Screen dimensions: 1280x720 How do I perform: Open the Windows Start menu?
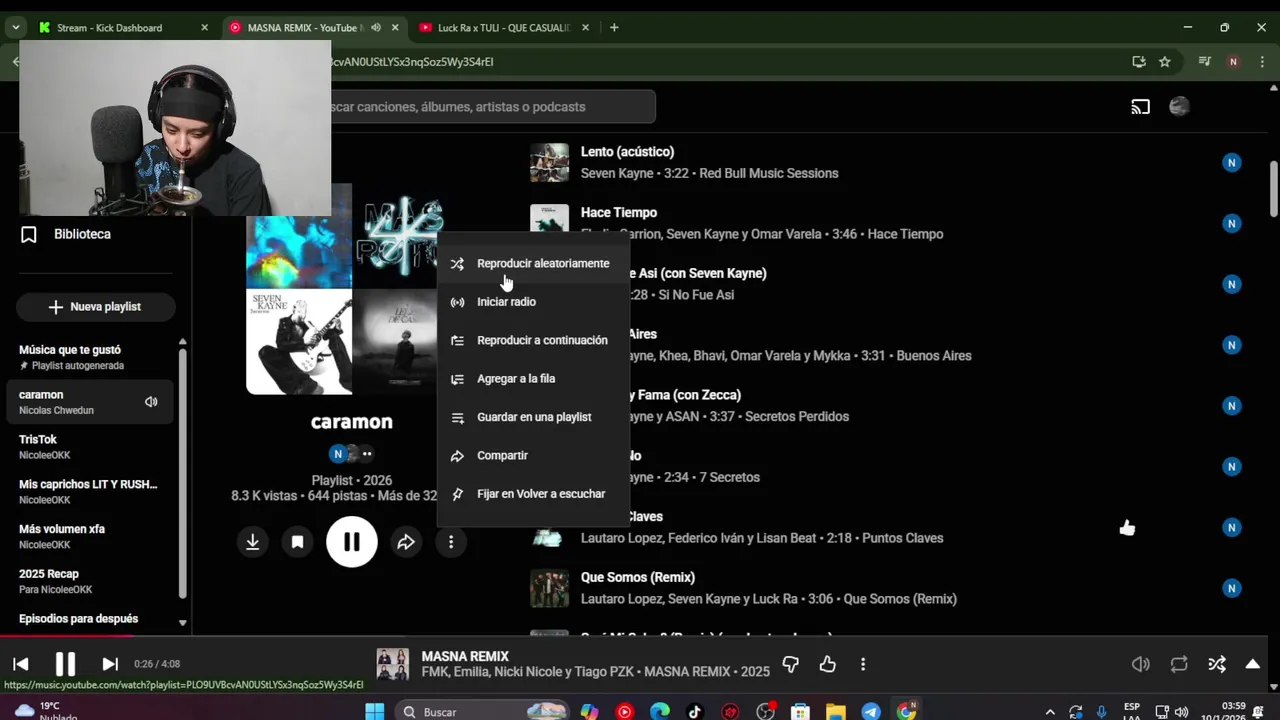(375, 712)
